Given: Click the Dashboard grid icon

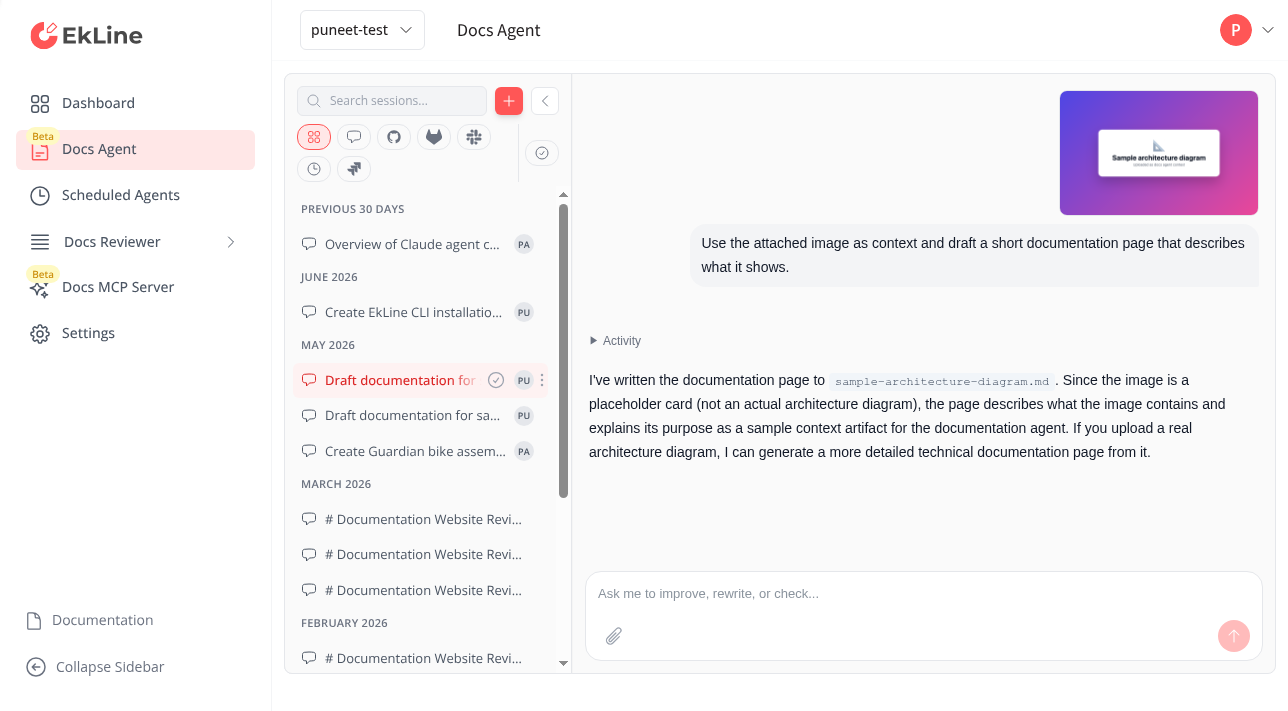Looking at the screenshot, I should coord(40,104).
